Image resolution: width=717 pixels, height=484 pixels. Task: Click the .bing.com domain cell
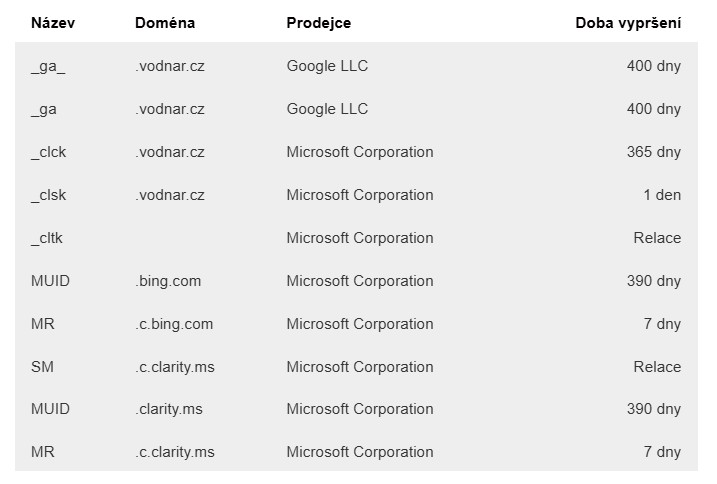pos(168,281)
